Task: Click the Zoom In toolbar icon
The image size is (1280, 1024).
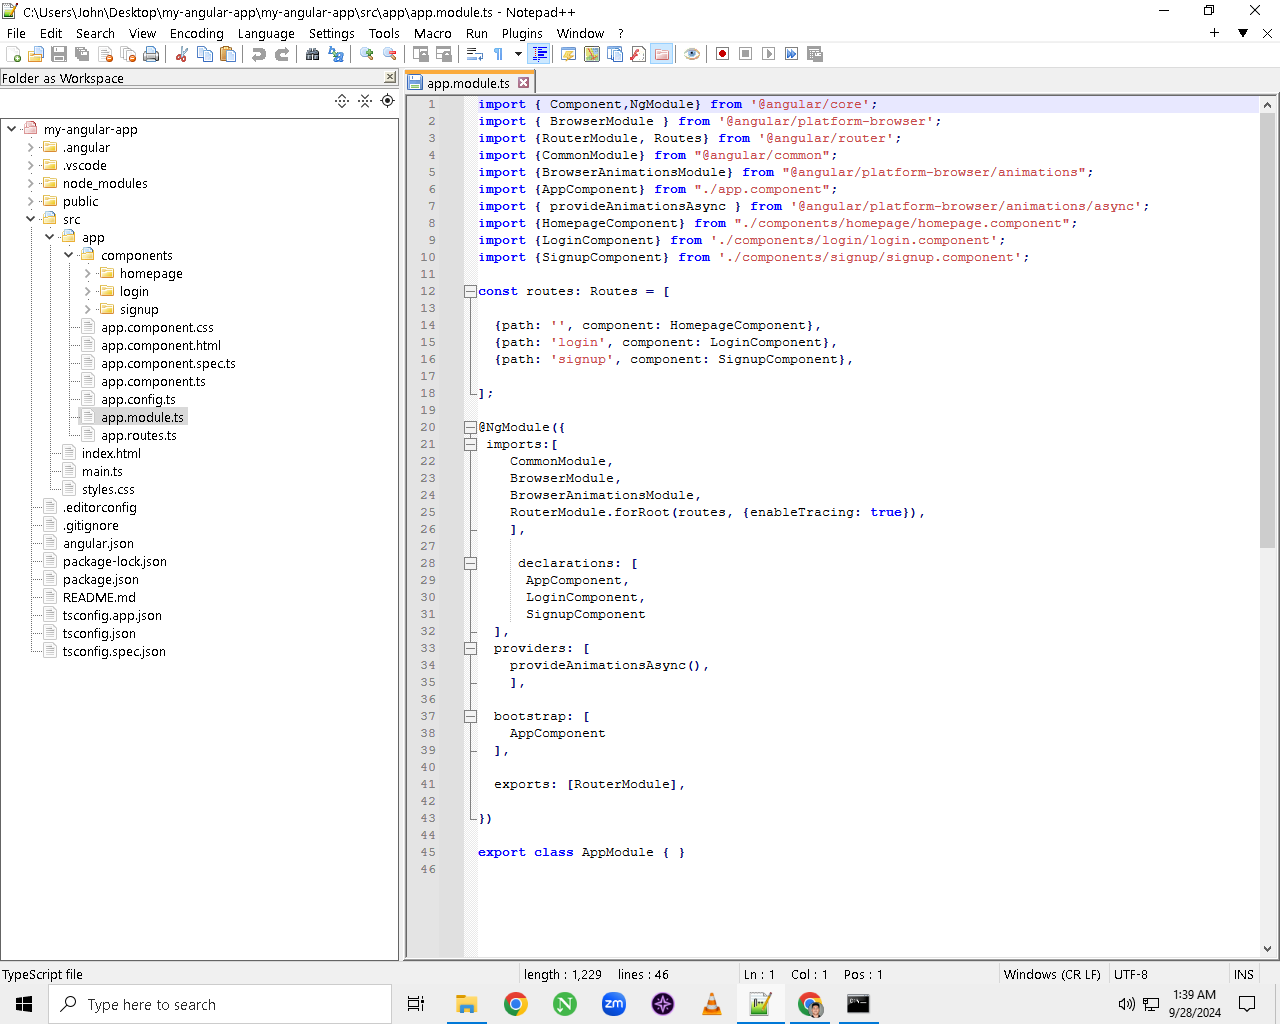Action: [x=367, y=54]
